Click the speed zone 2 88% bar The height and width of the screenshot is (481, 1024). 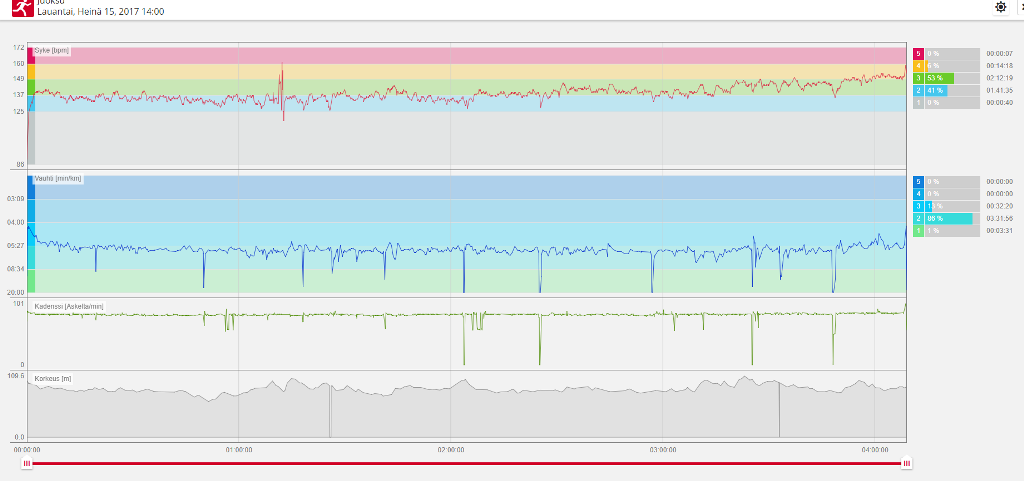[948, 218]
